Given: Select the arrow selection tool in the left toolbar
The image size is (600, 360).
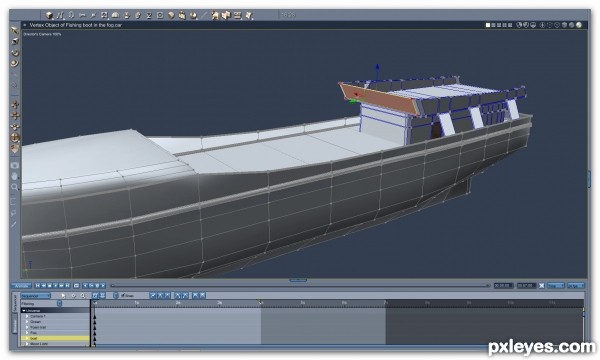Looking at the screenshot, I should tap(15, 30).
